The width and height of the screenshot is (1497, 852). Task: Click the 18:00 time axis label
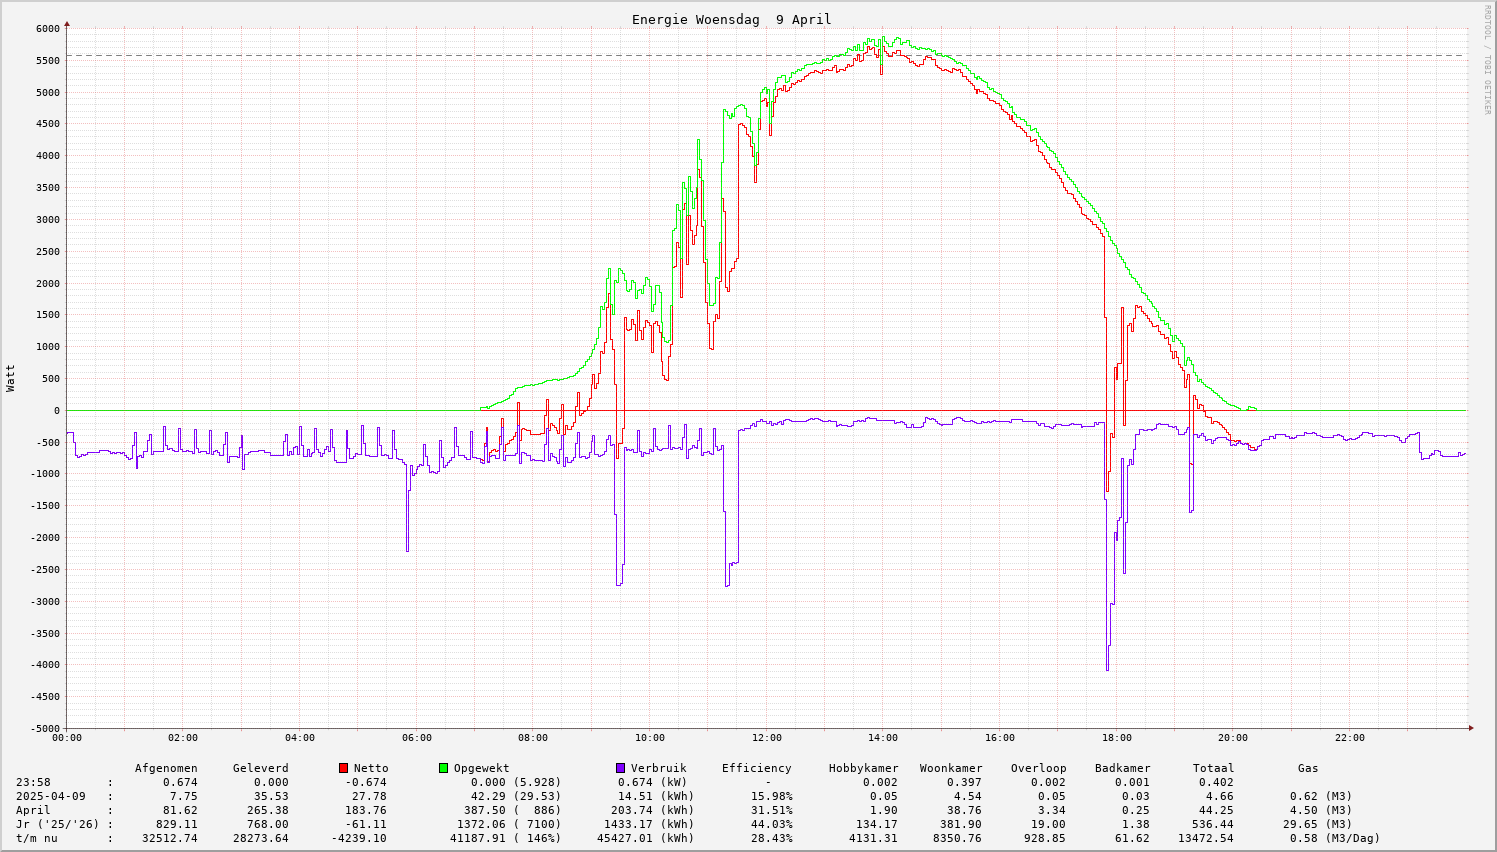tap(1116, 738)
